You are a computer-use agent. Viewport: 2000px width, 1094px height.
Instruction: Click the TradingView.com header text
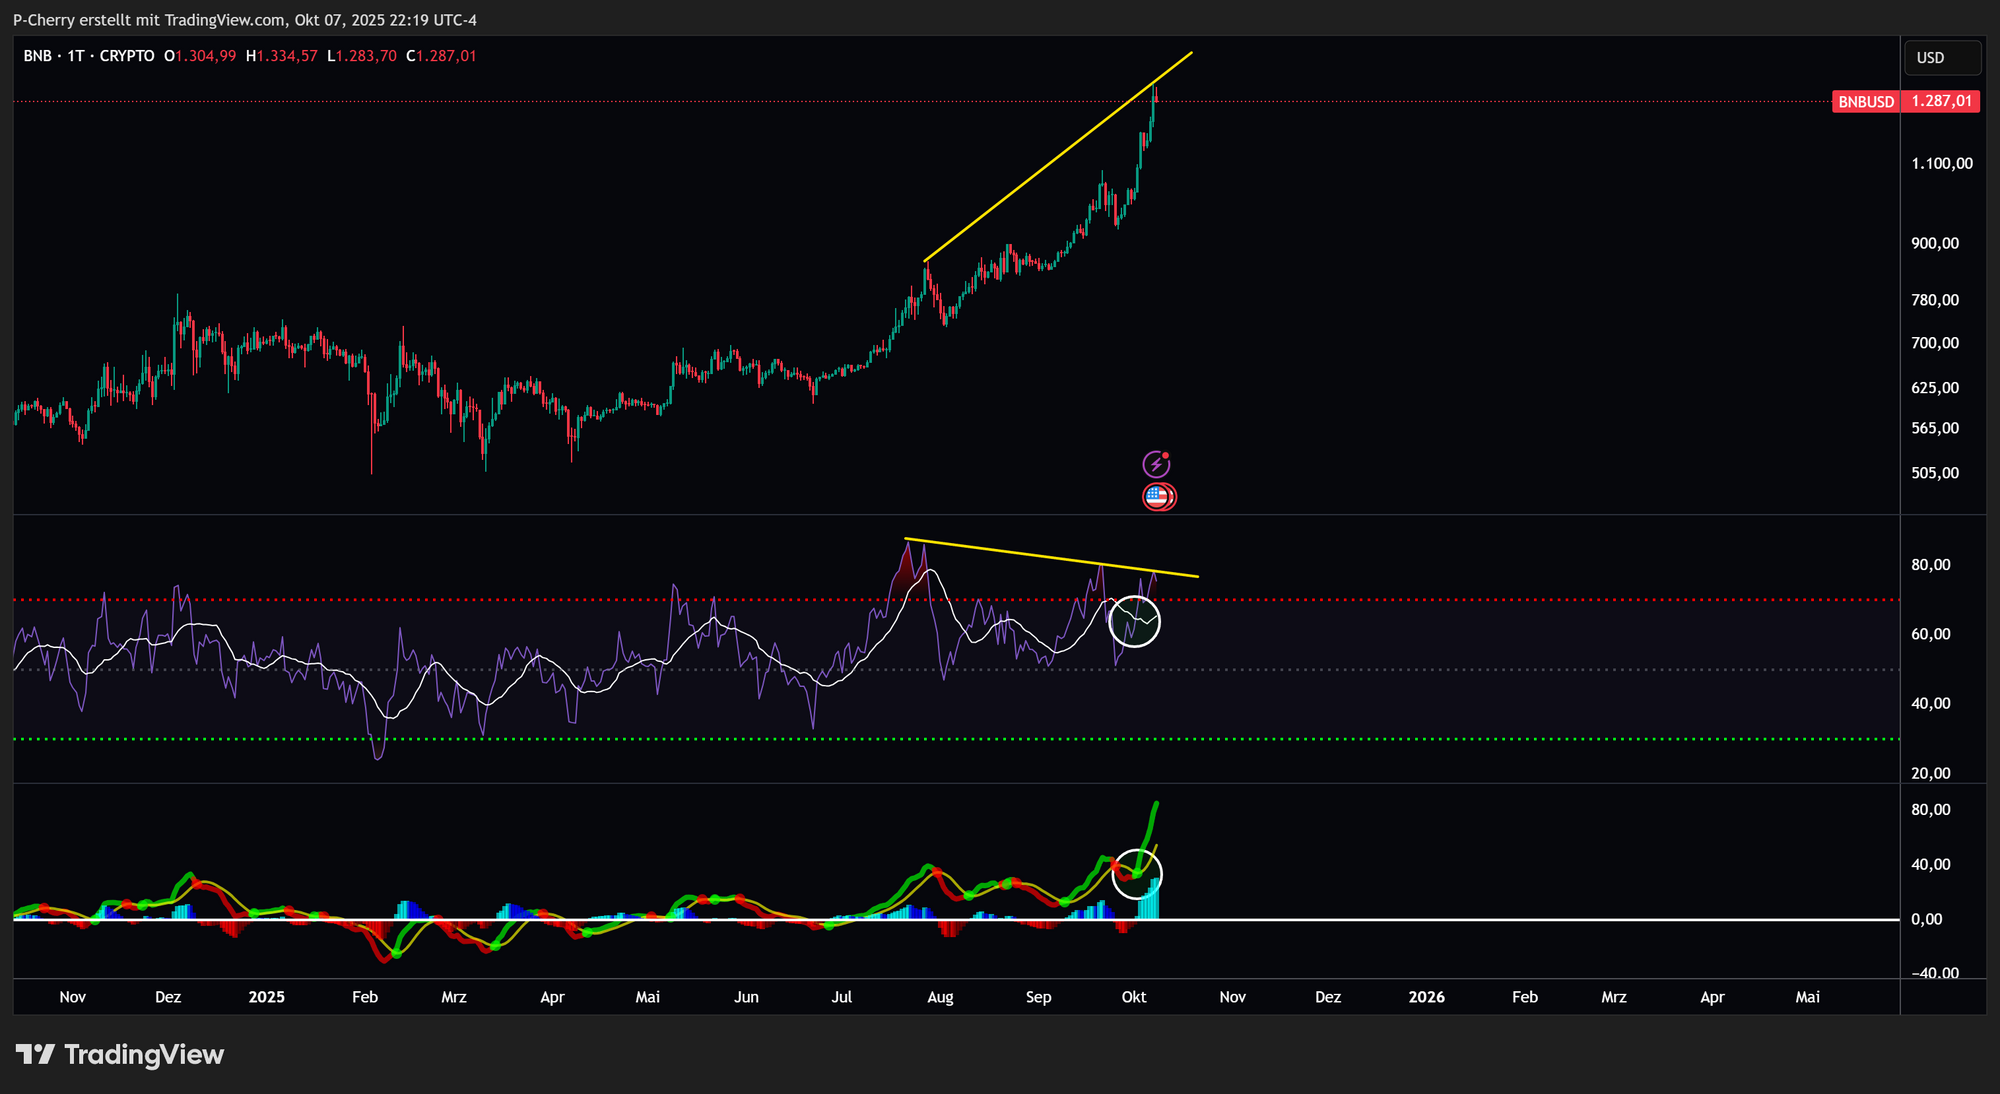[224, 20]
